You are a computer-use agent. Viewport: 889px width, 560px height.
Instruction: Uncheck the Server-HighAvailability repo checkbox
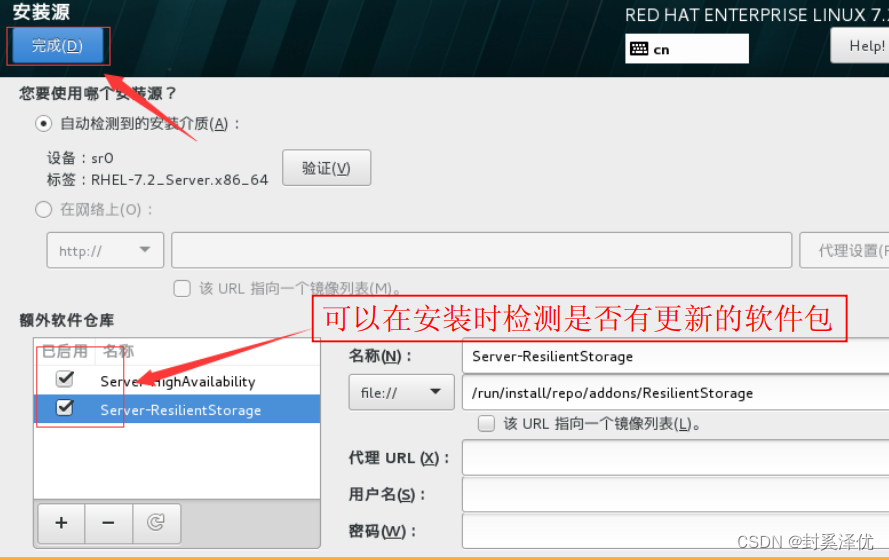point(65,379)
